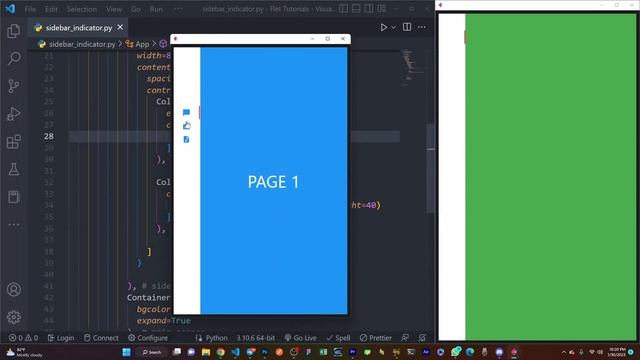Close the sidebar_indicator.py tab

pos(120,27)
